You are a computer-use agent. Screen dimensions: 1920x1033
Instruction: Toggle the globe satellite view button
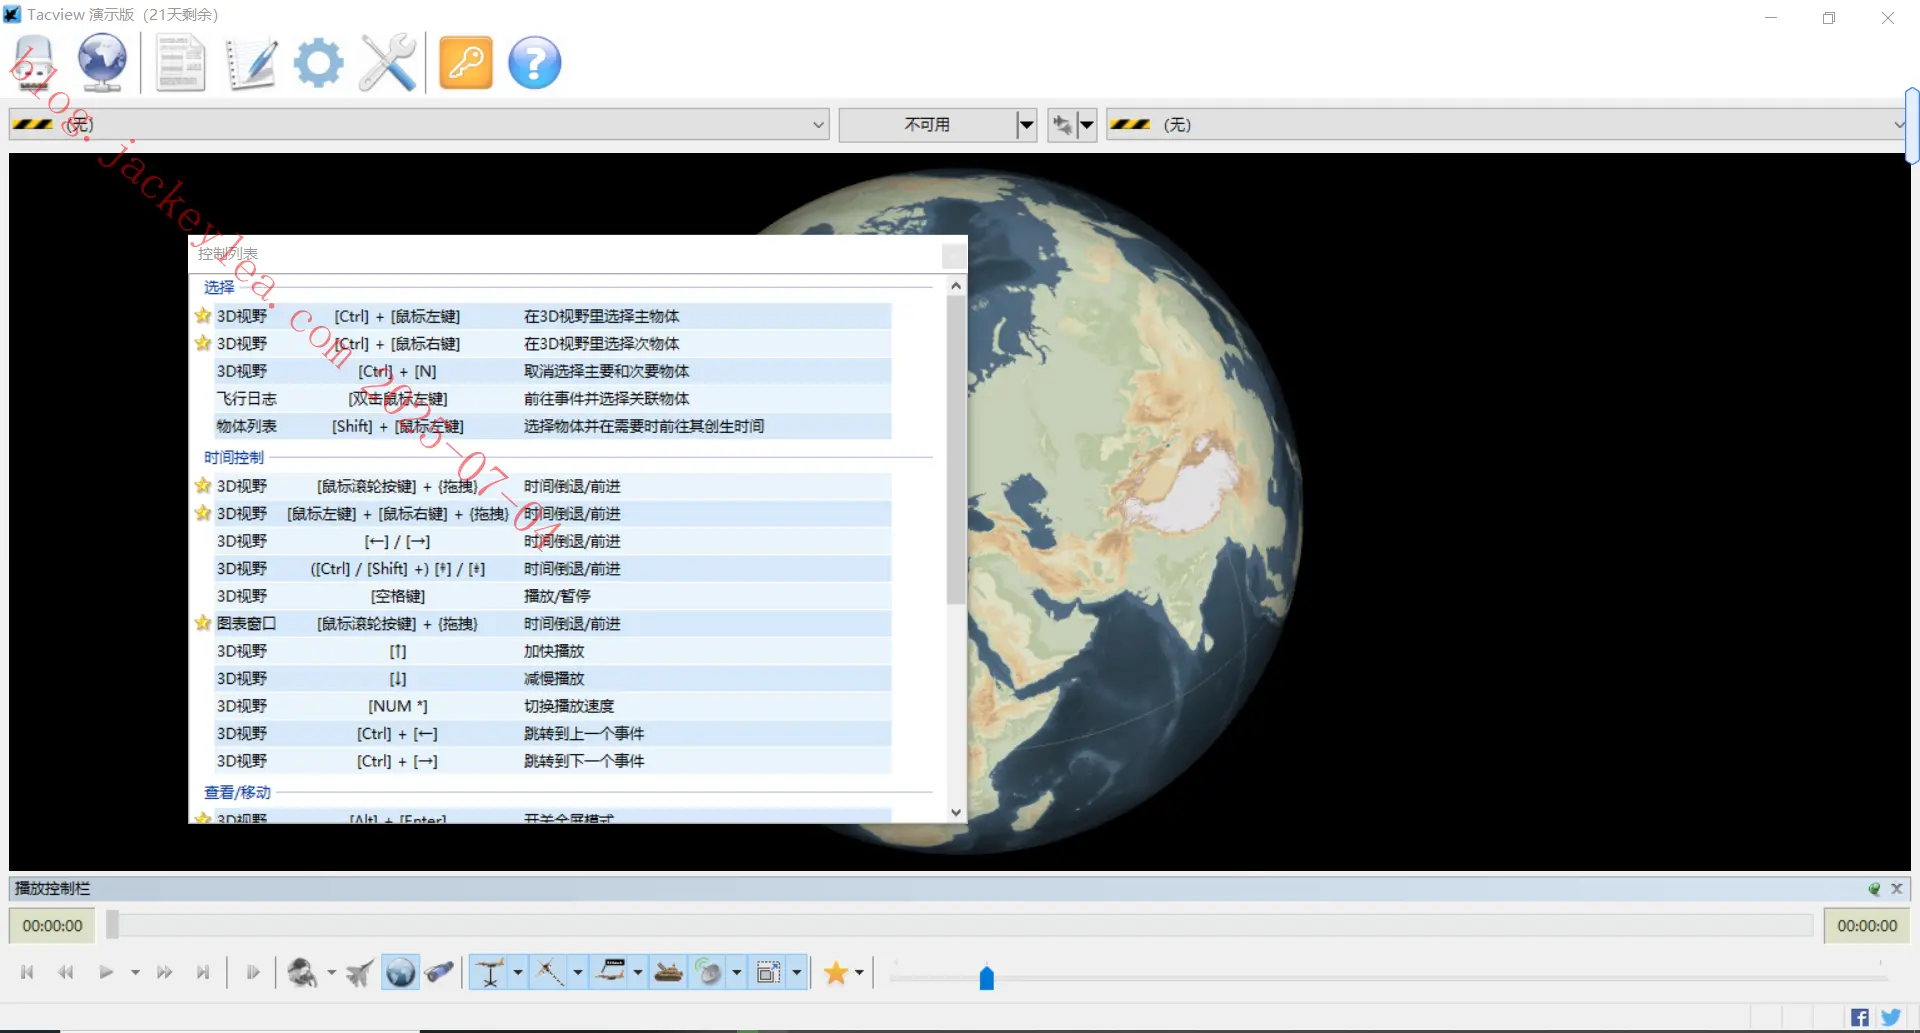pos(400,972)
